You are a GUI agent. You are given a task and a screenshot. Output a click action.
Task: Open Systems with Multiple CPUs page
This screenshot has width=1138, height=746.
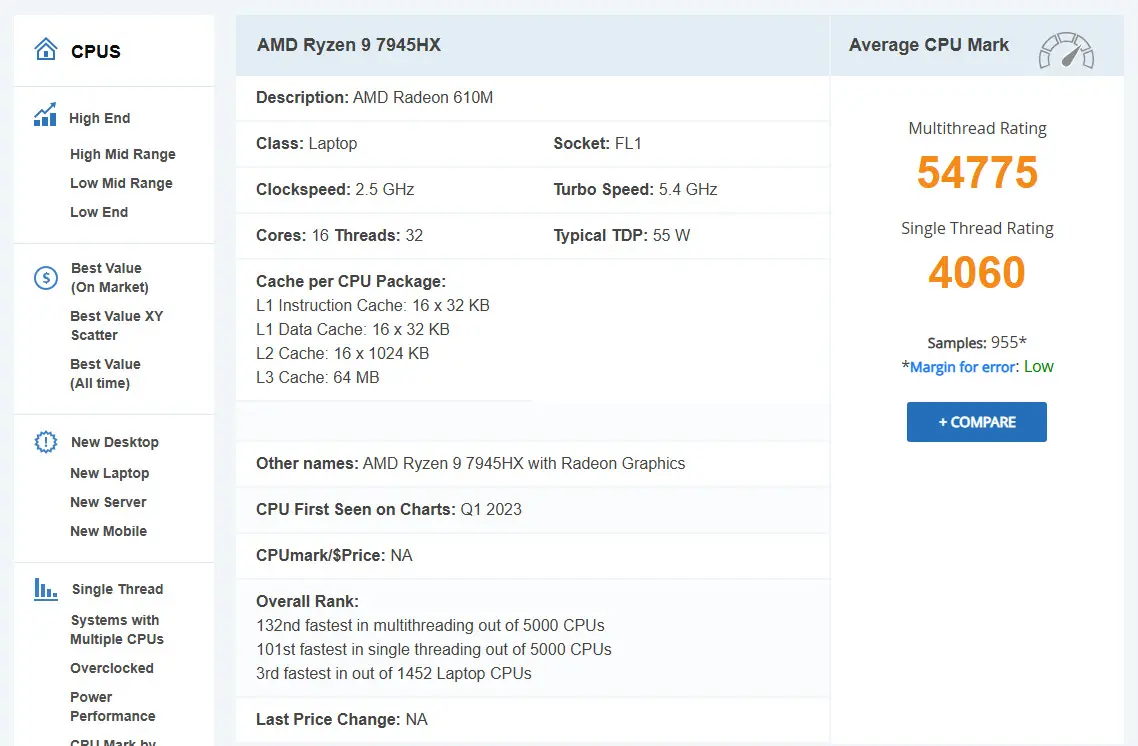coord(116,629)
